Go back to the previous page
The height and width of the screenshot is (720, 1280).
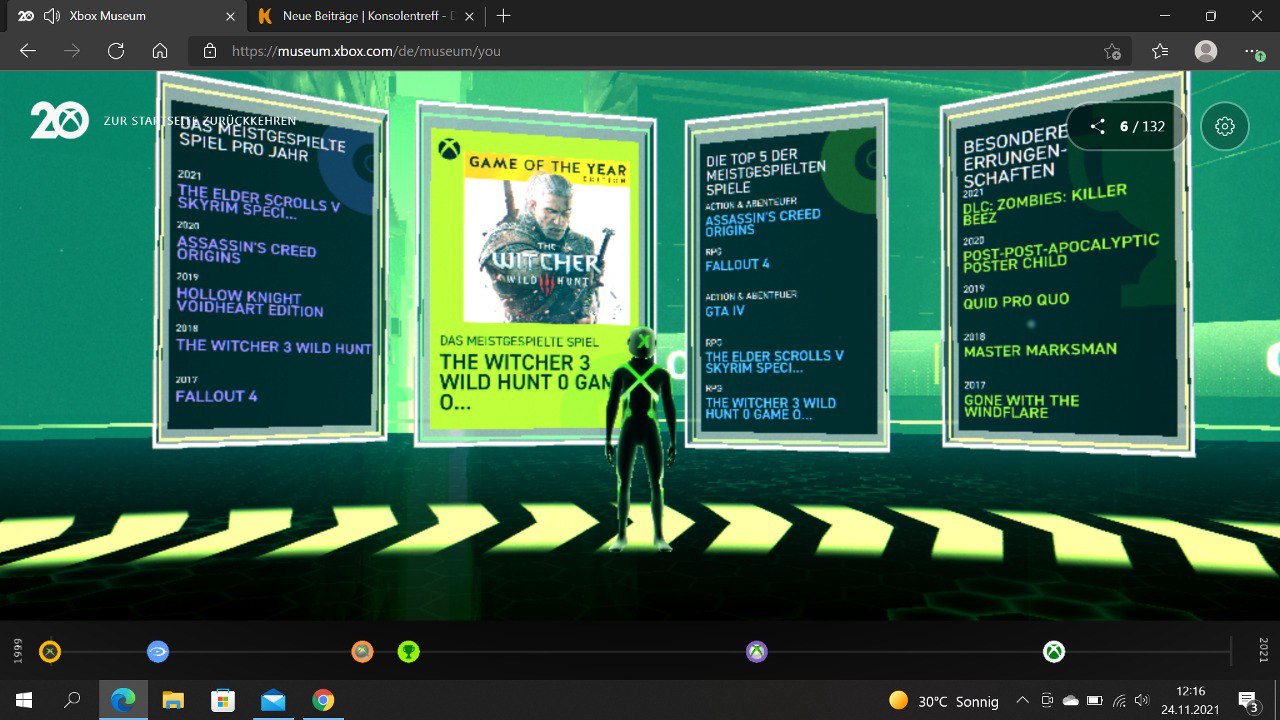(x=28, y=51)
